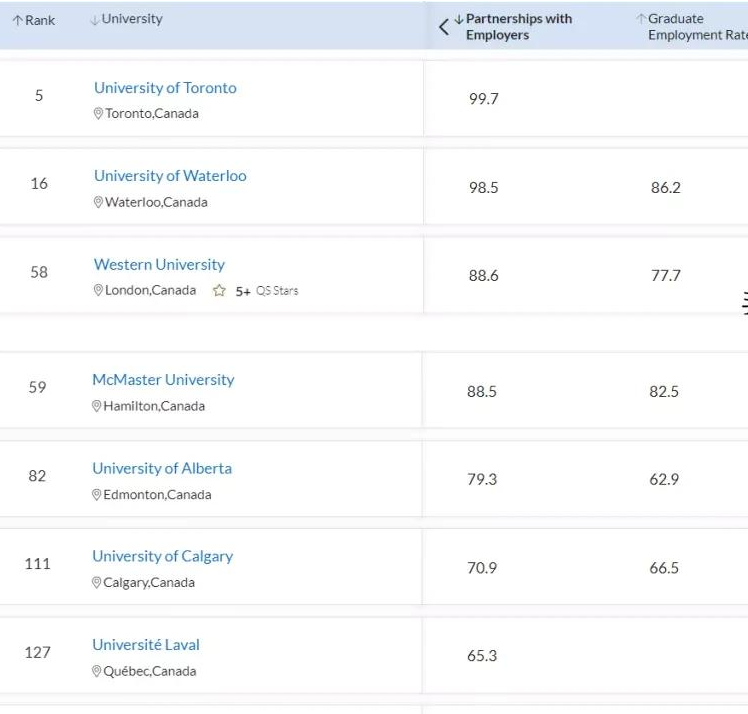This screenshot has width=748, height=714.
Task: Visit the University of Alberta page
Action: pos(162,468)
